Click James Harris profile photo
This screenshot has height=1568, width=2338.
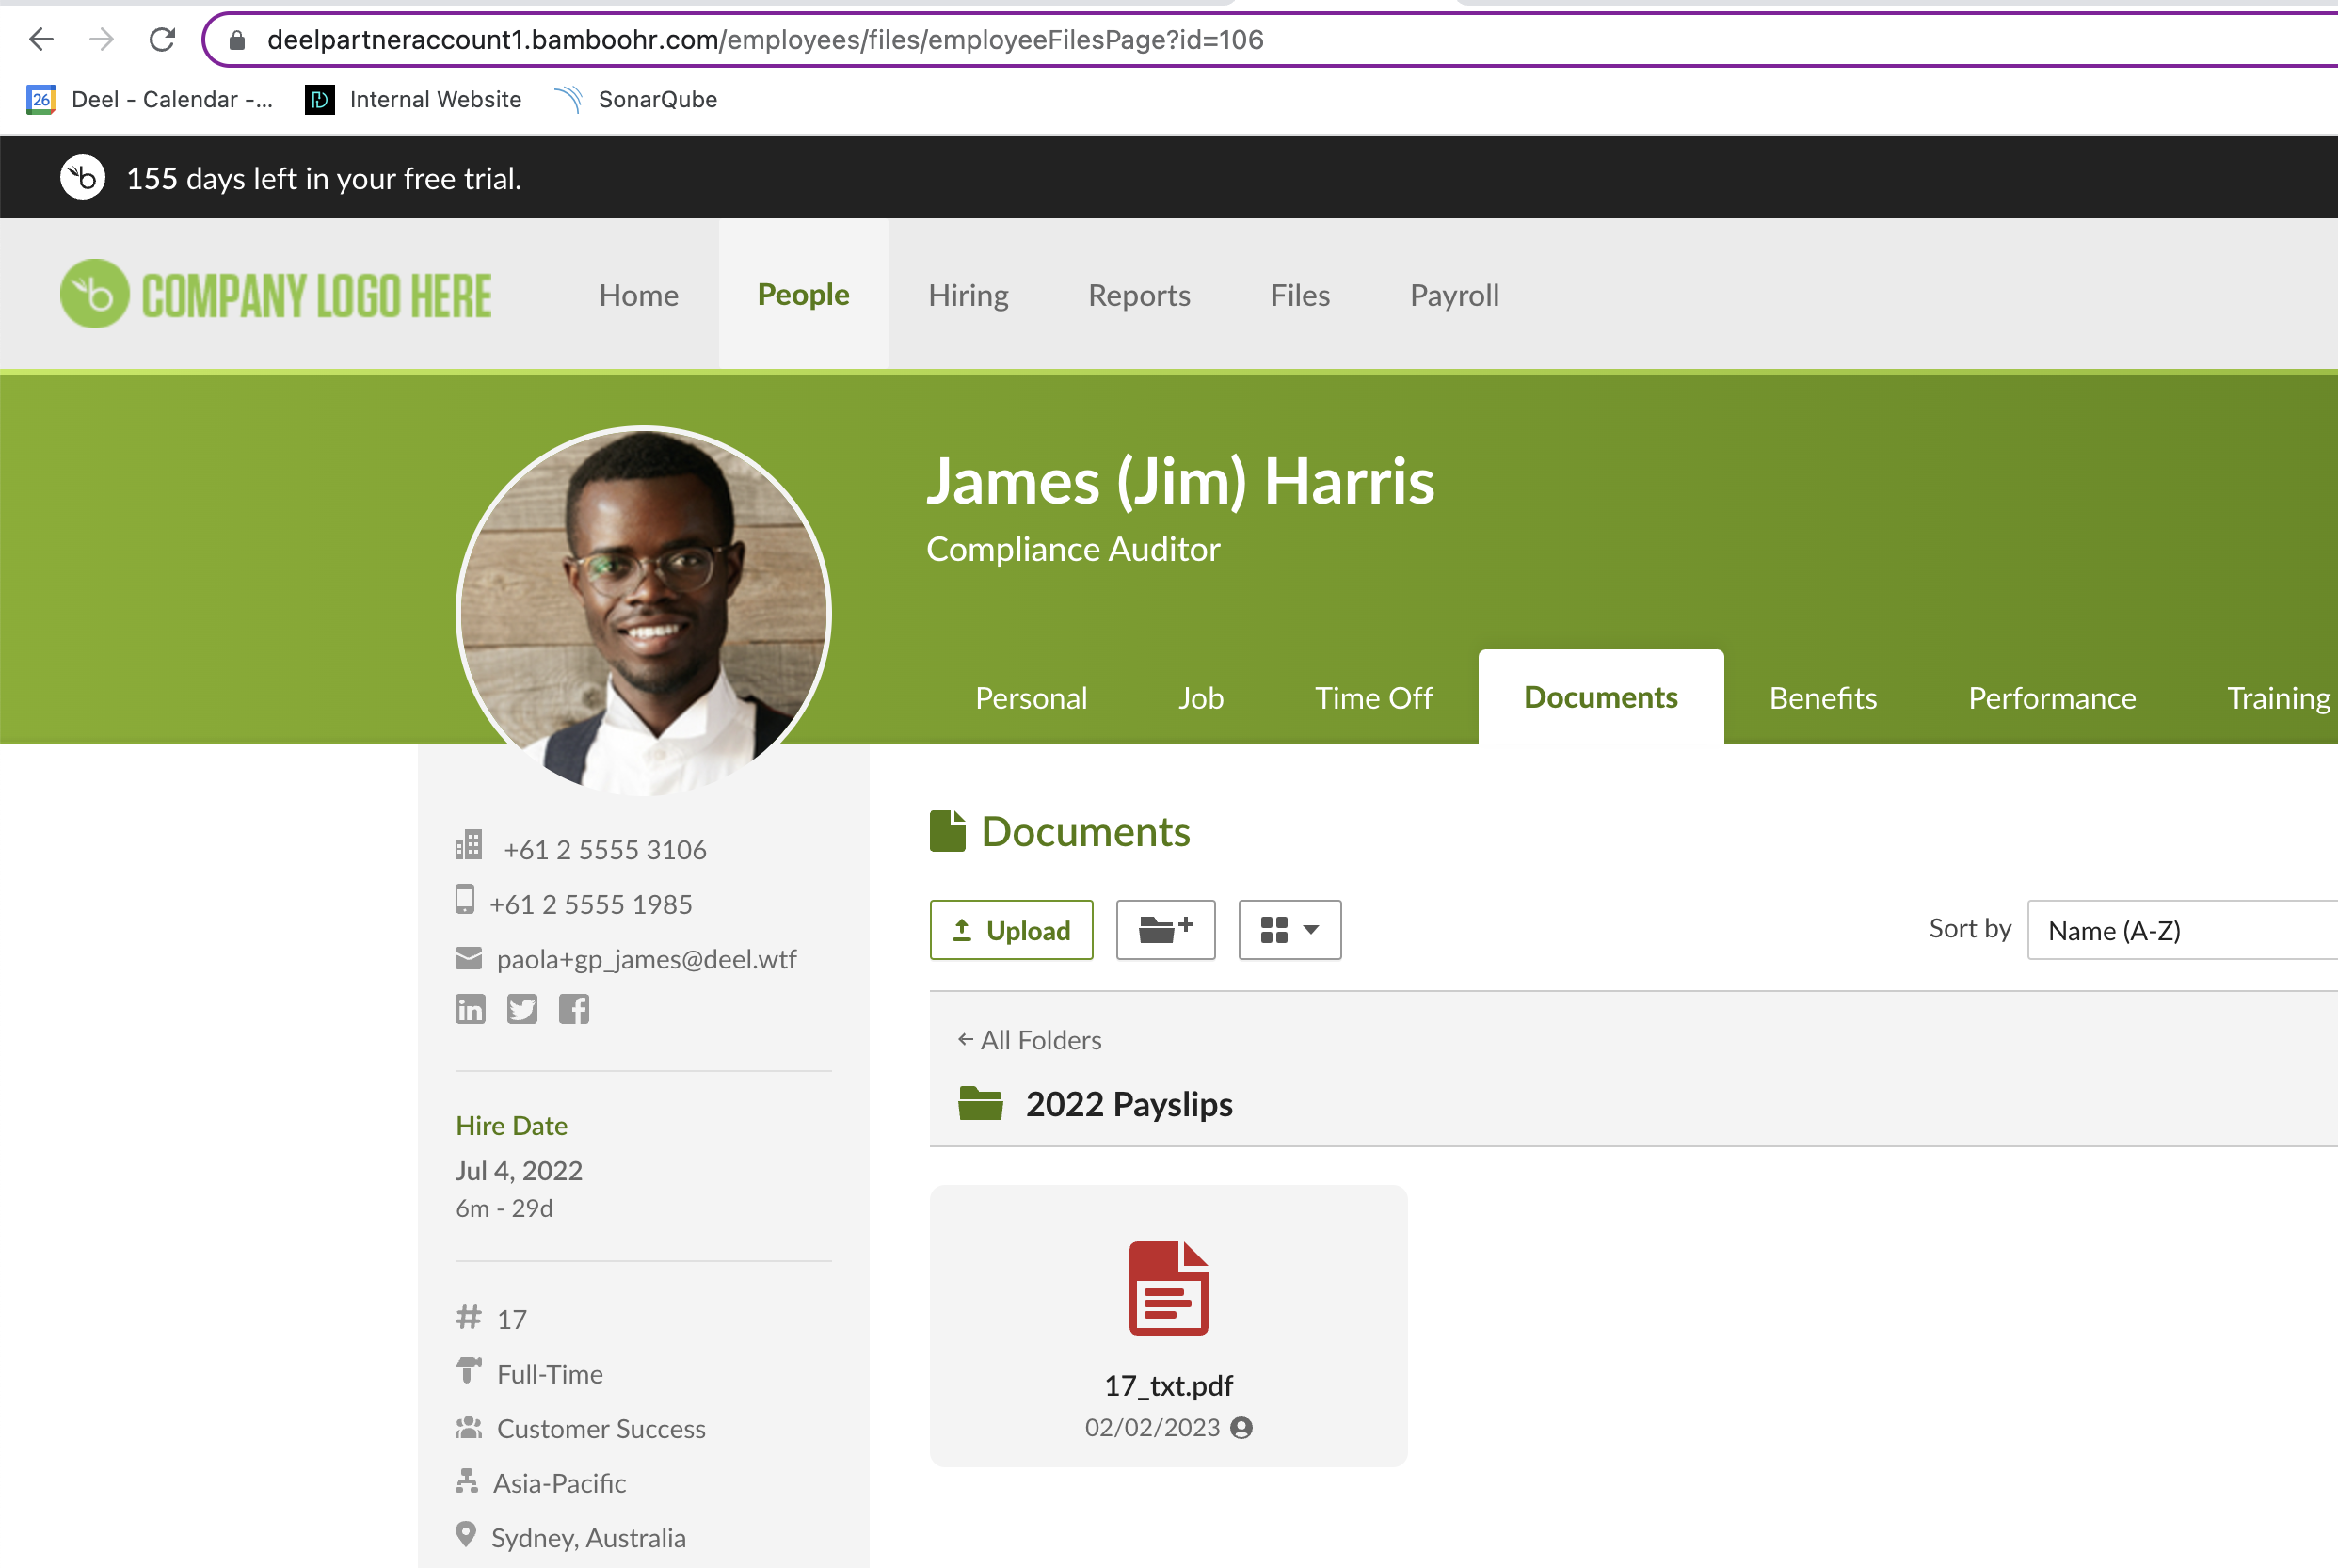(x=644, y=612)
